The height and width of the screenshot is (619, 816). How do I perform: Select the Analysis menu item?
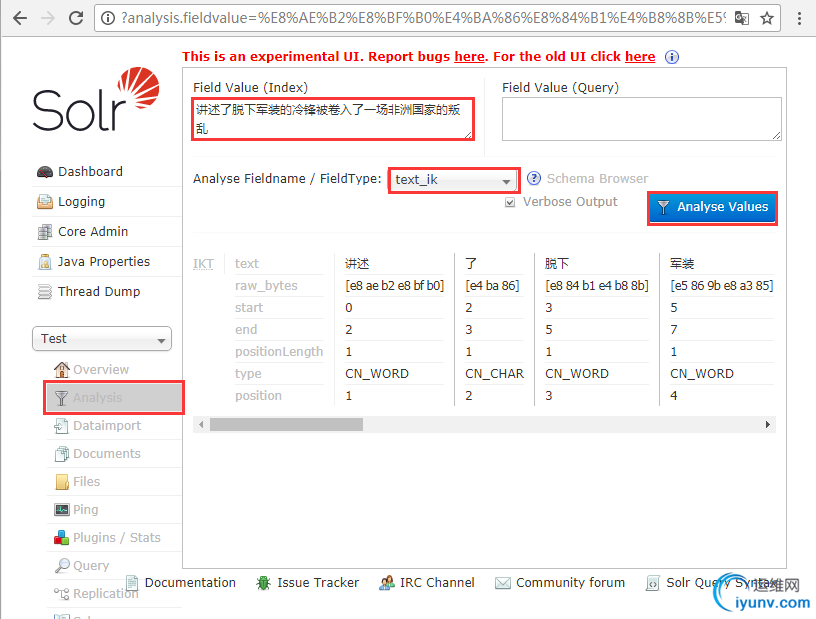[114, 398]
